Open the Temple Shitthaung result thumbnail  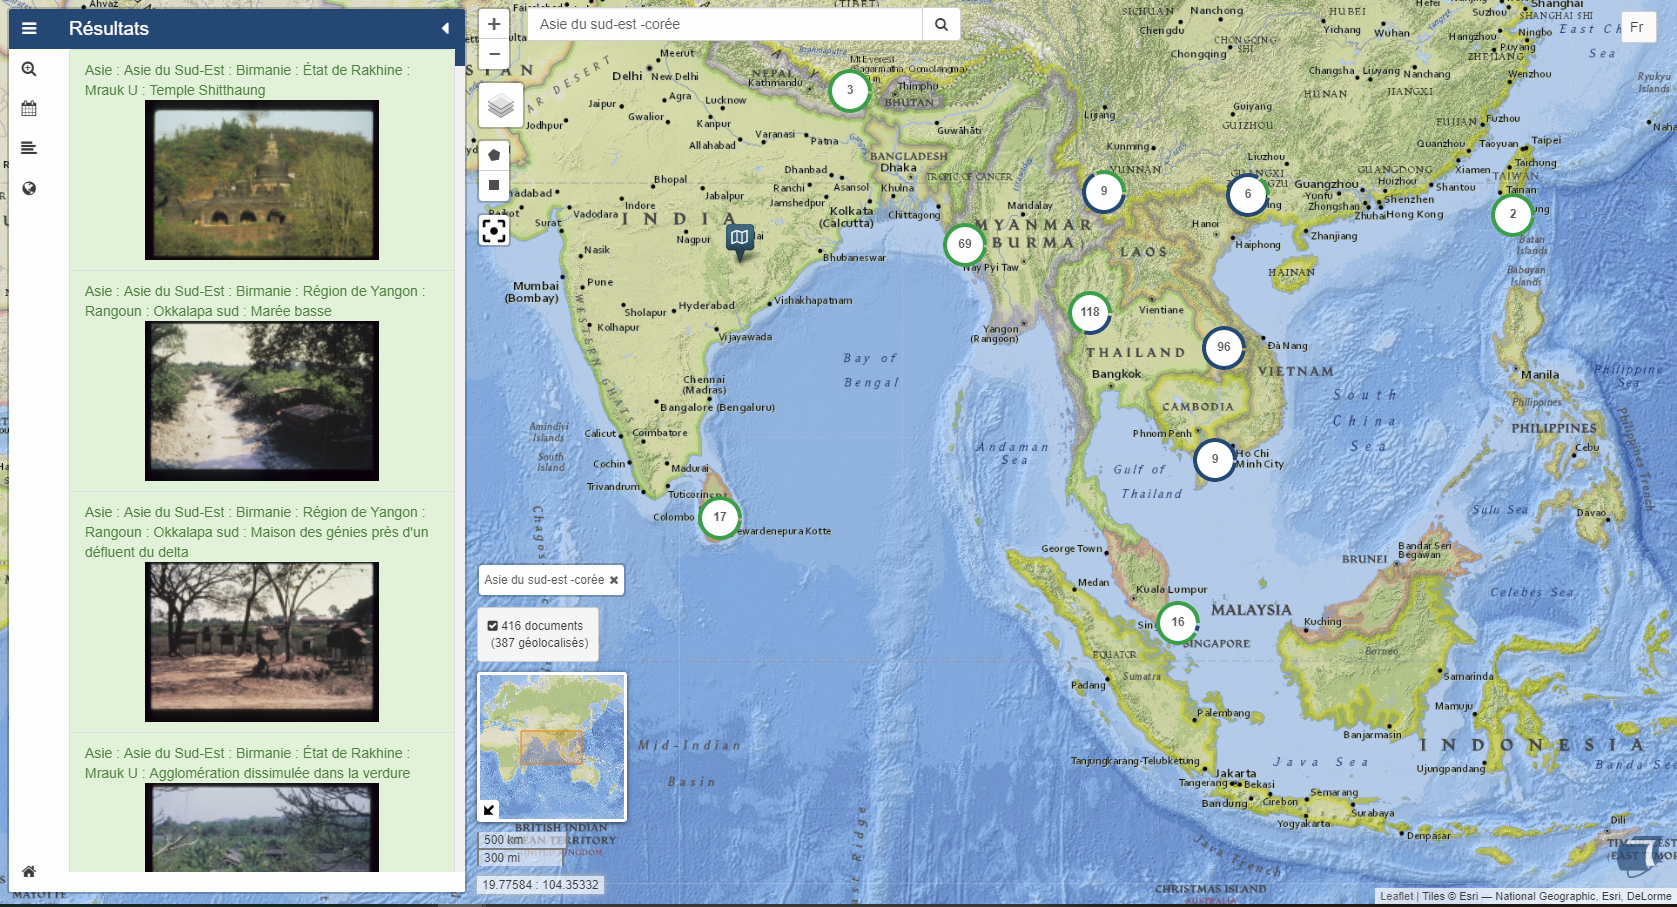[262, 180]
